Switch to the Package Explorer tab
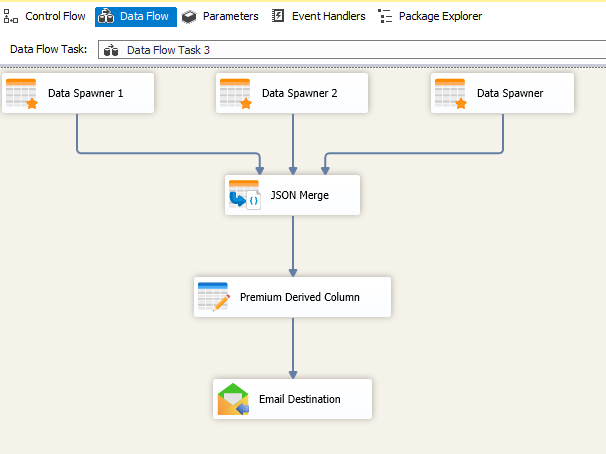This screenshot has height=454, width=606. (x=430, y=16)
